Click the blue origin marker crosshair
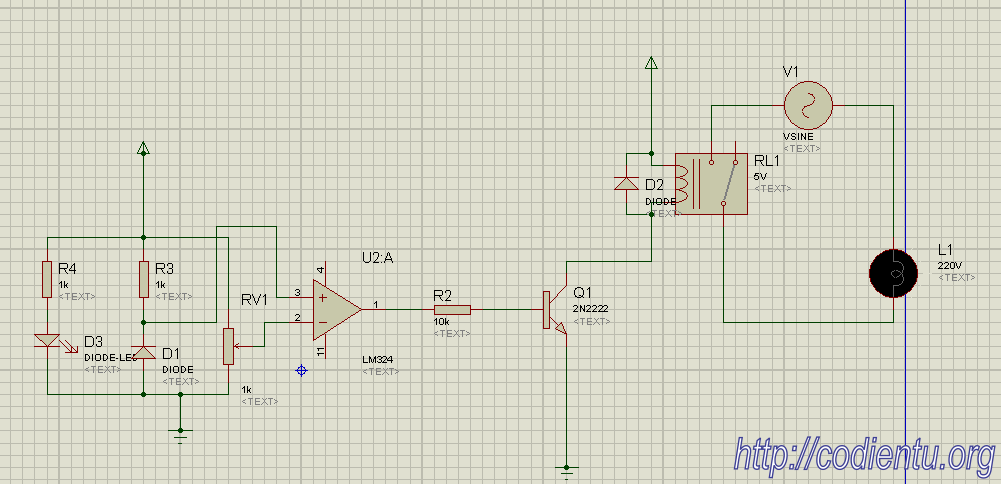This screenshot has height=484, width=1001. tap(302, 370)
